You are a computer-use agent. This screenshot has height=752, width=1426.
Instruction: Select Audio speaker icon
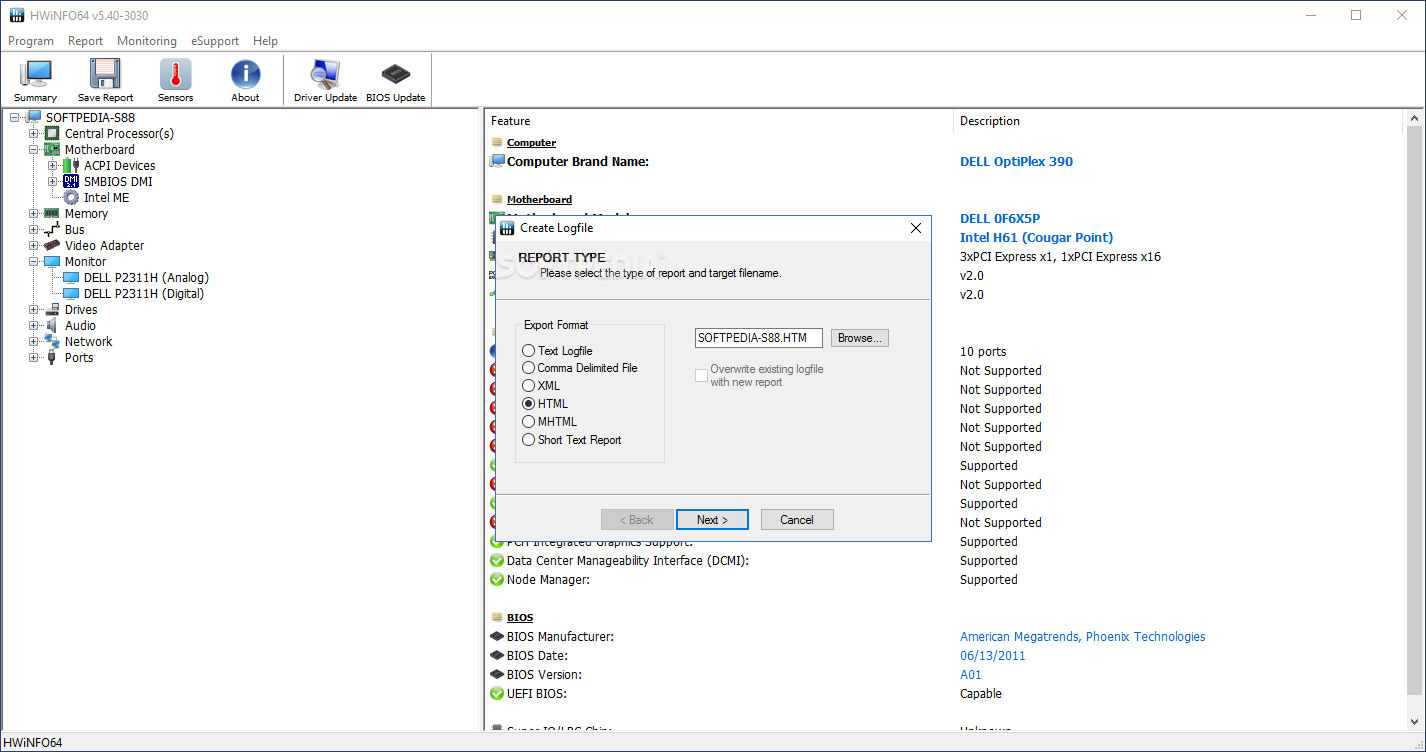52,325
